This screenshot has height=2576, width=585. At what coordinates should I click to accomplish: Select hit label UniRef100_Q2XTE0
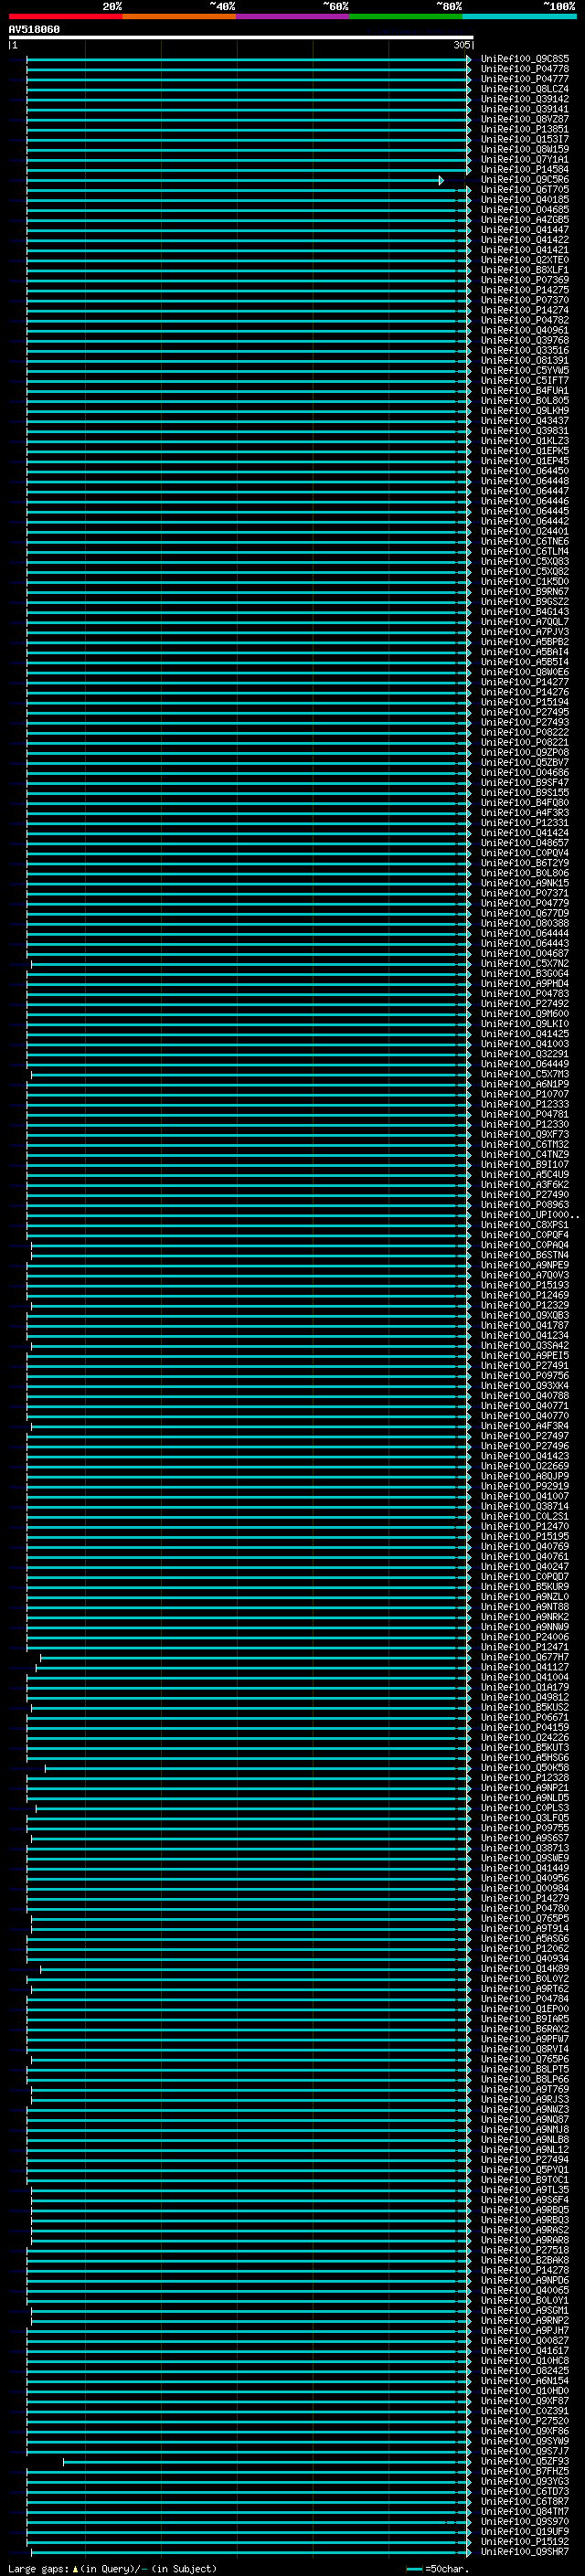[524, 260]
